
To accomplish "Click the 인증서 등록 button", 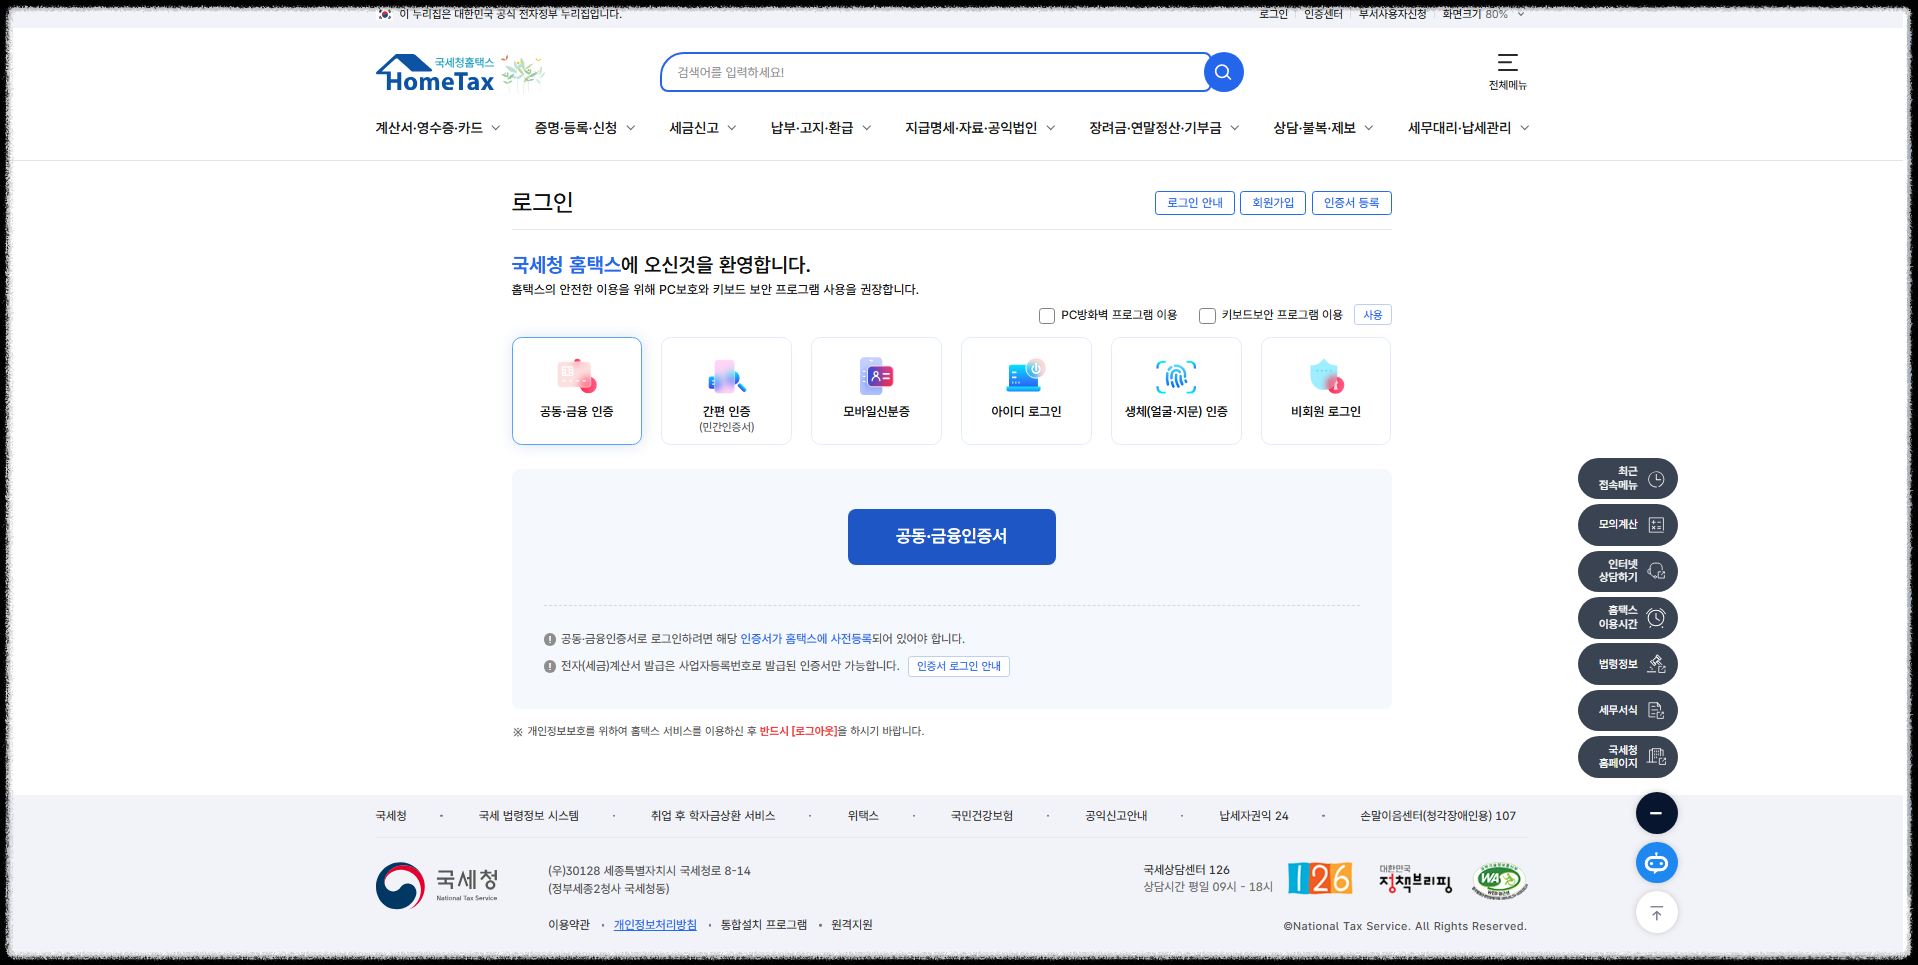I will tap(1352, 203).
